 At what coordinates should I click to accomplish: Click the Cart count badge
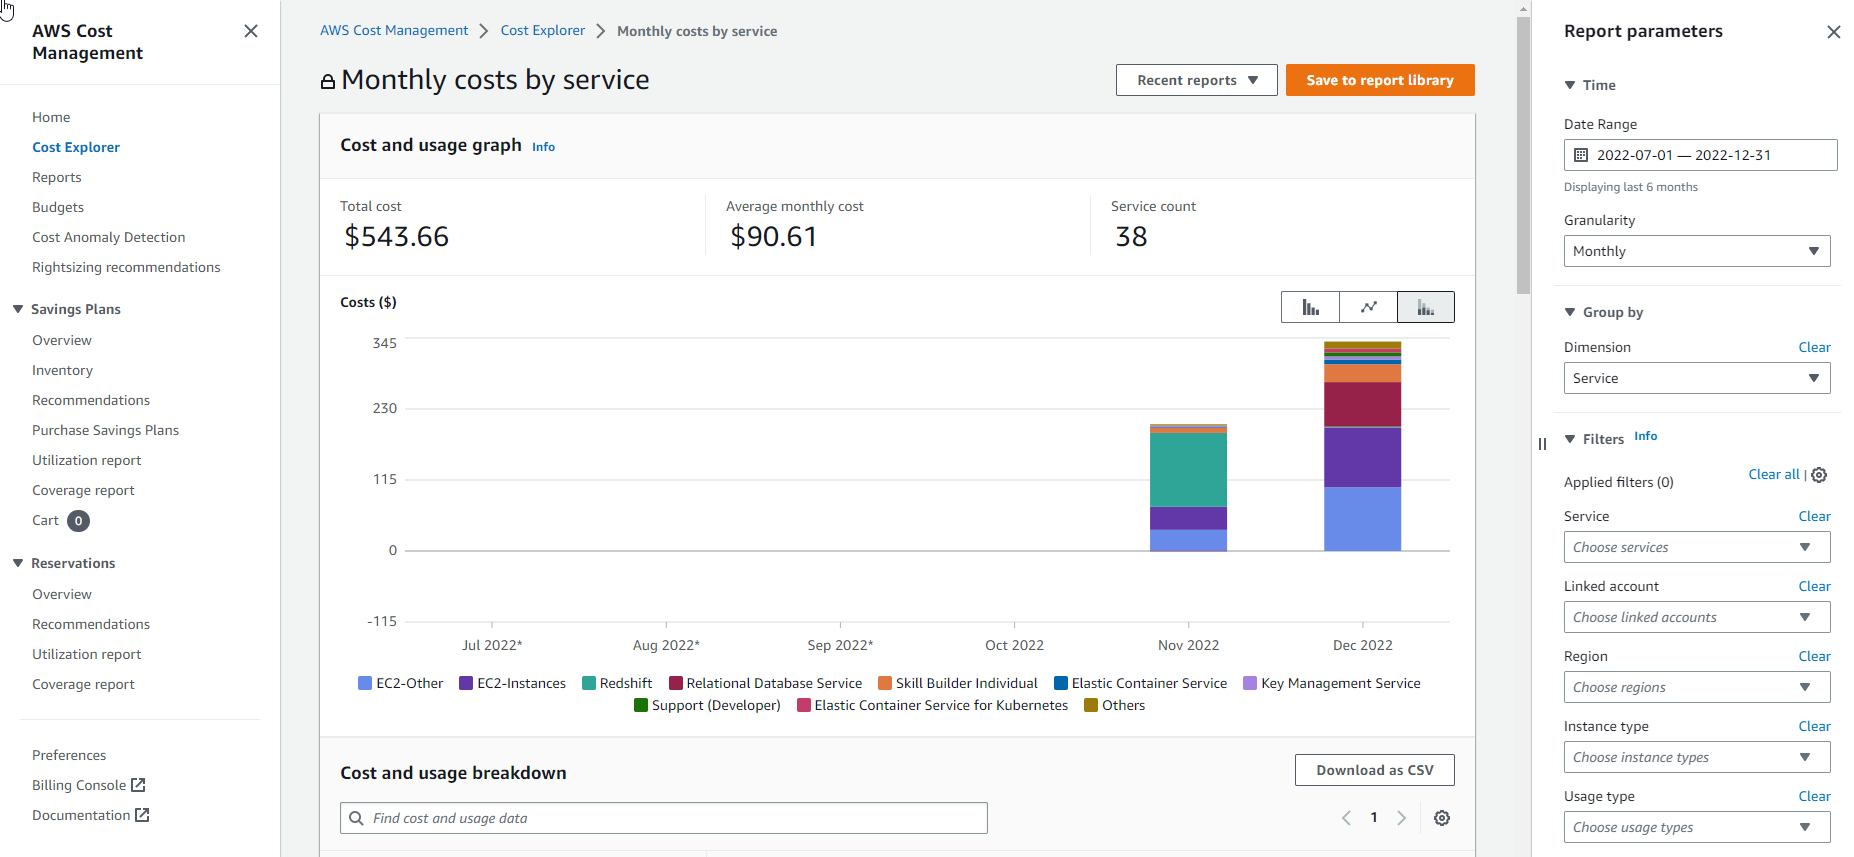tap(79, 521)
